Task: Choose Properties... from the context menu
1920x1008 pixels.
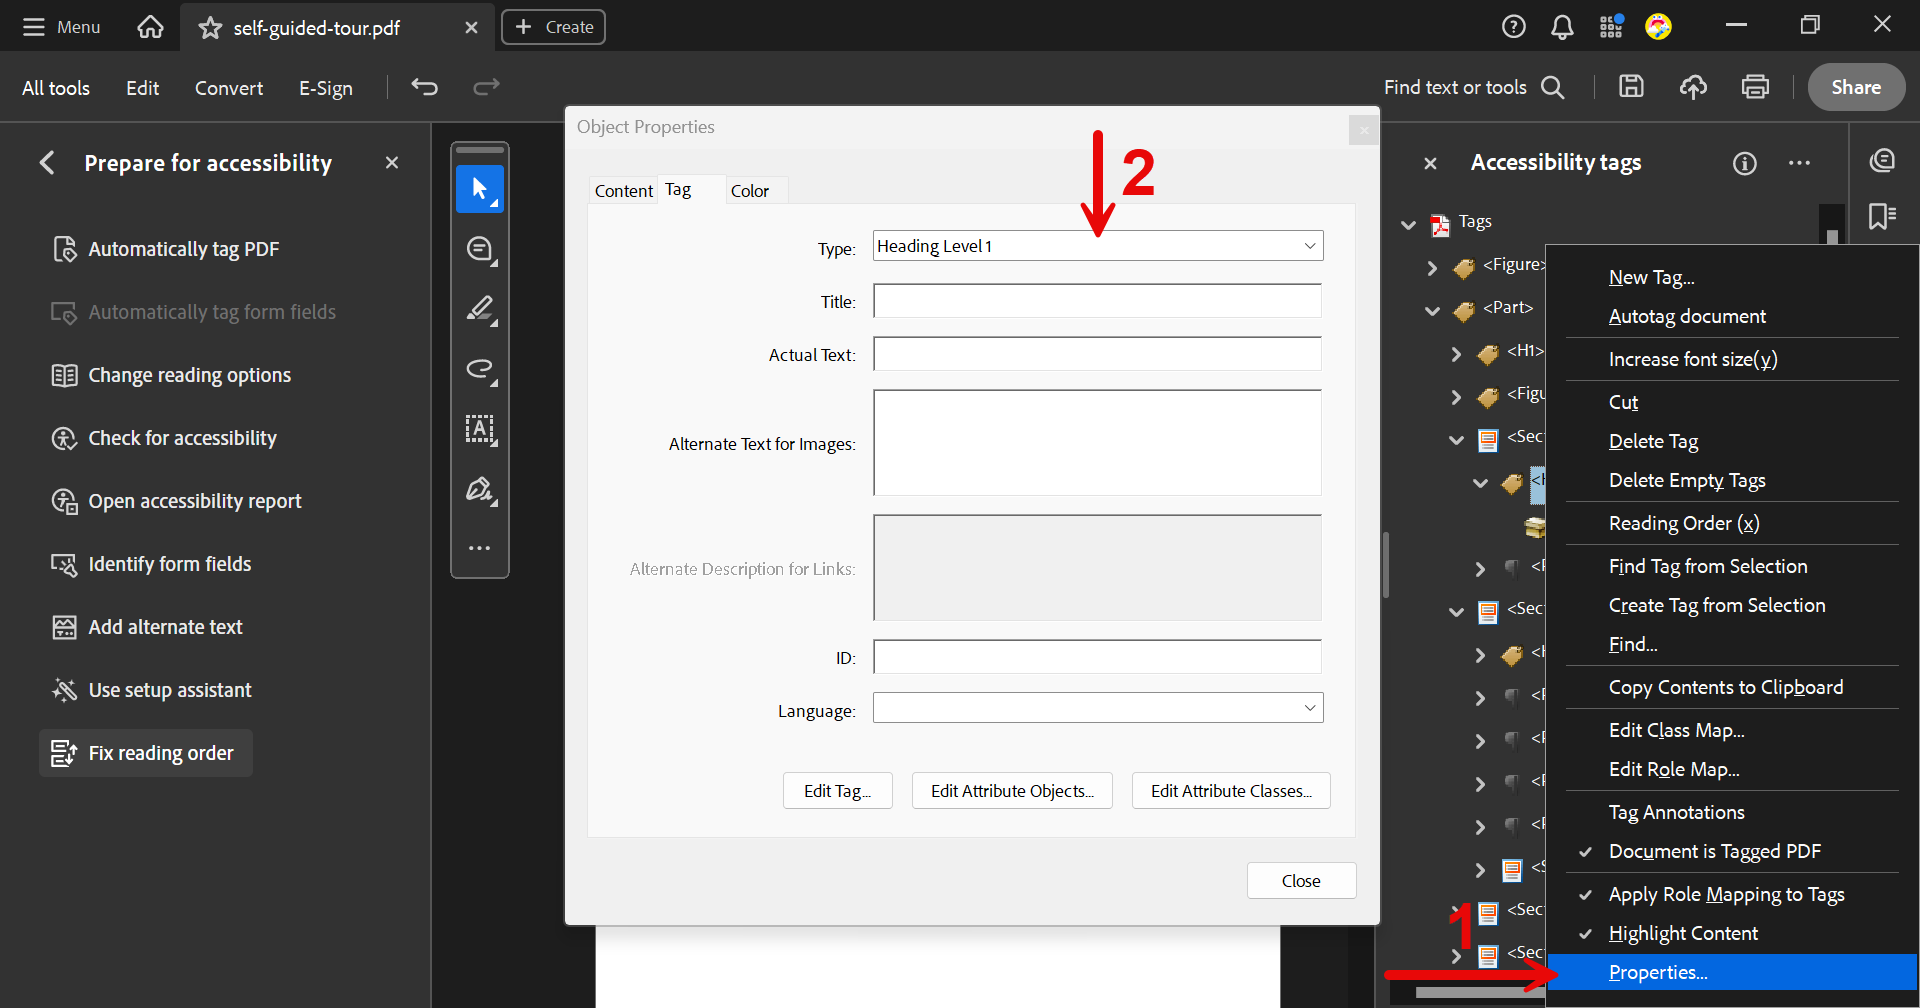Action: tap(1658, 972)
